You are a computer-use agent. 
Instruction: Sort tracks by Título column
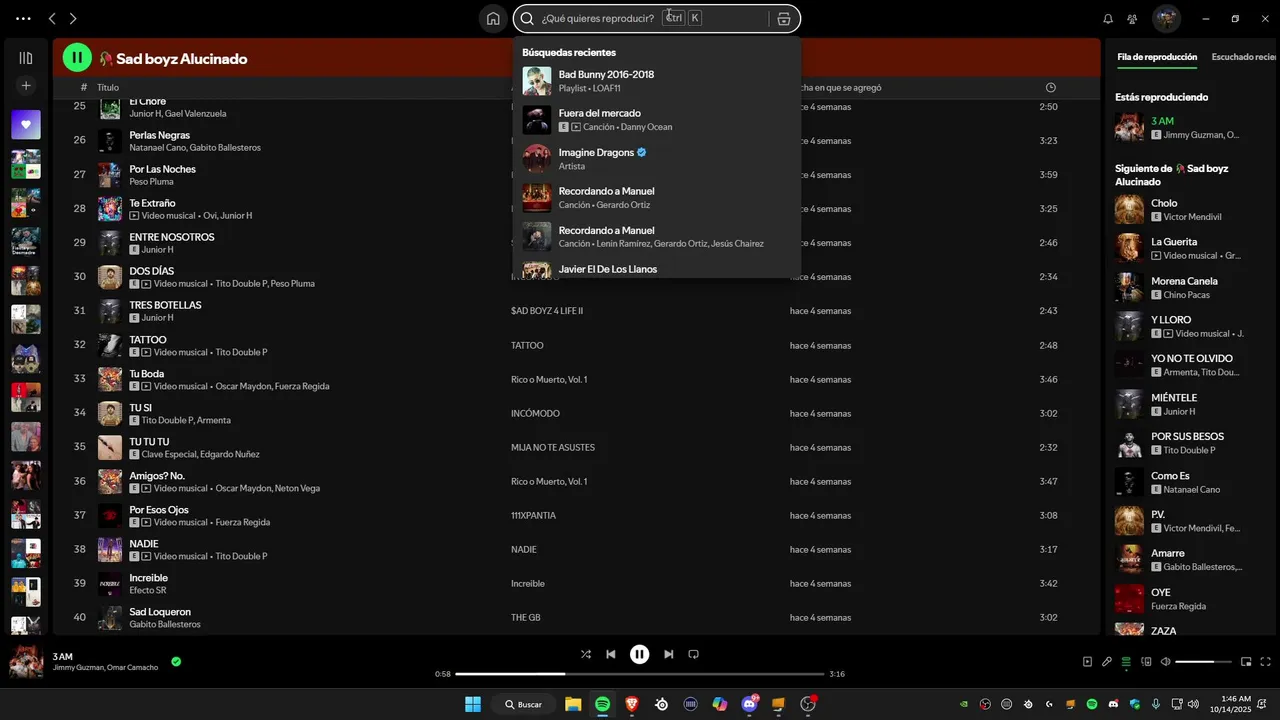[108, 87]
